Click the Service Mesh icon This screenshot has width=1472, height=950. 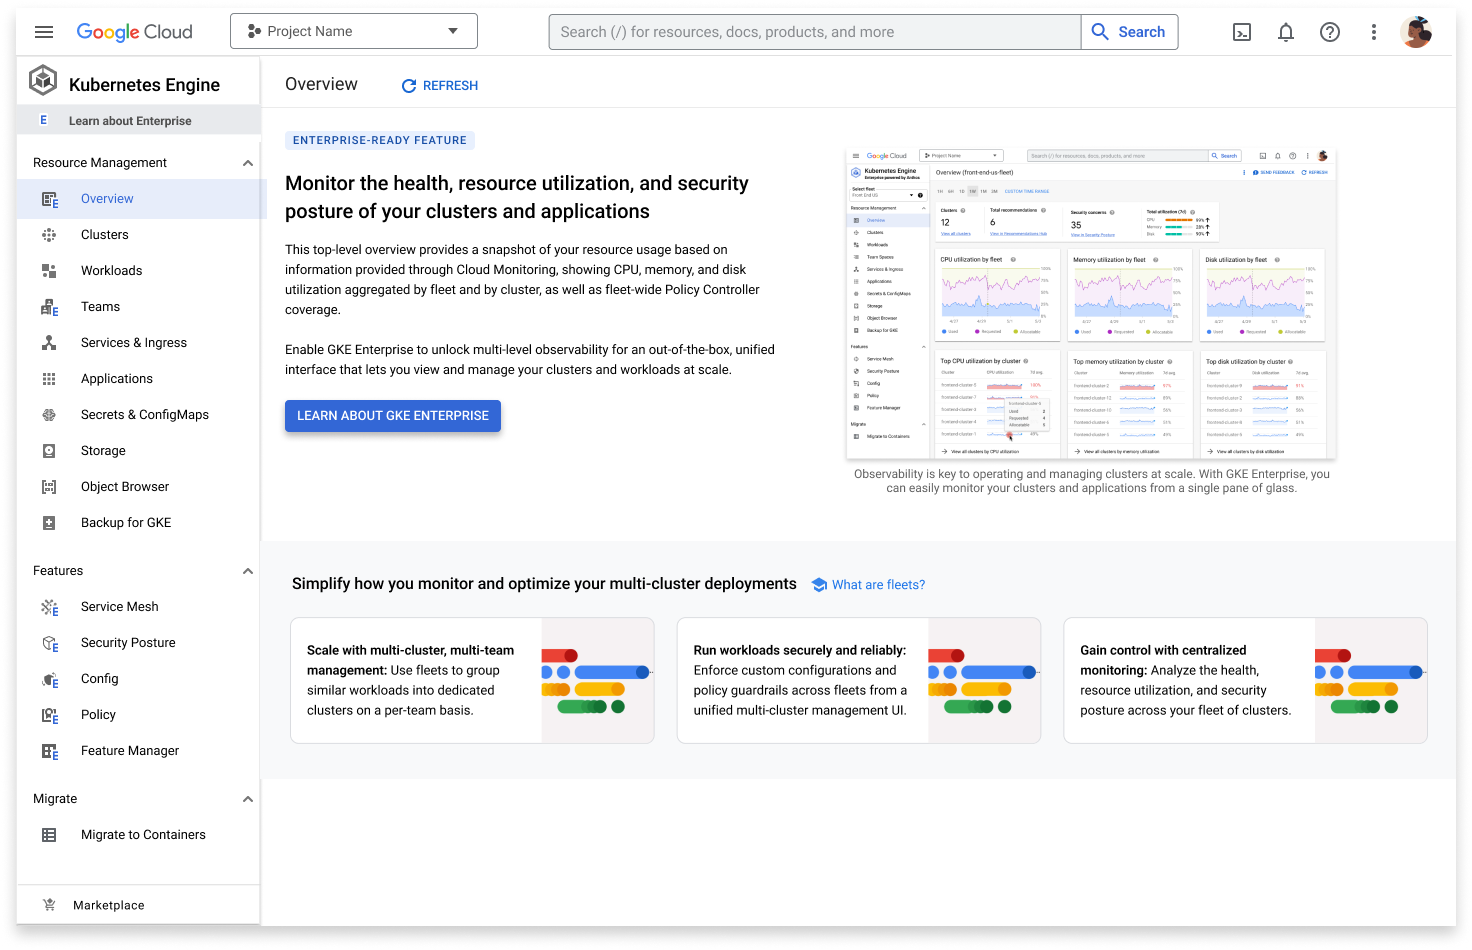[49, 607]
